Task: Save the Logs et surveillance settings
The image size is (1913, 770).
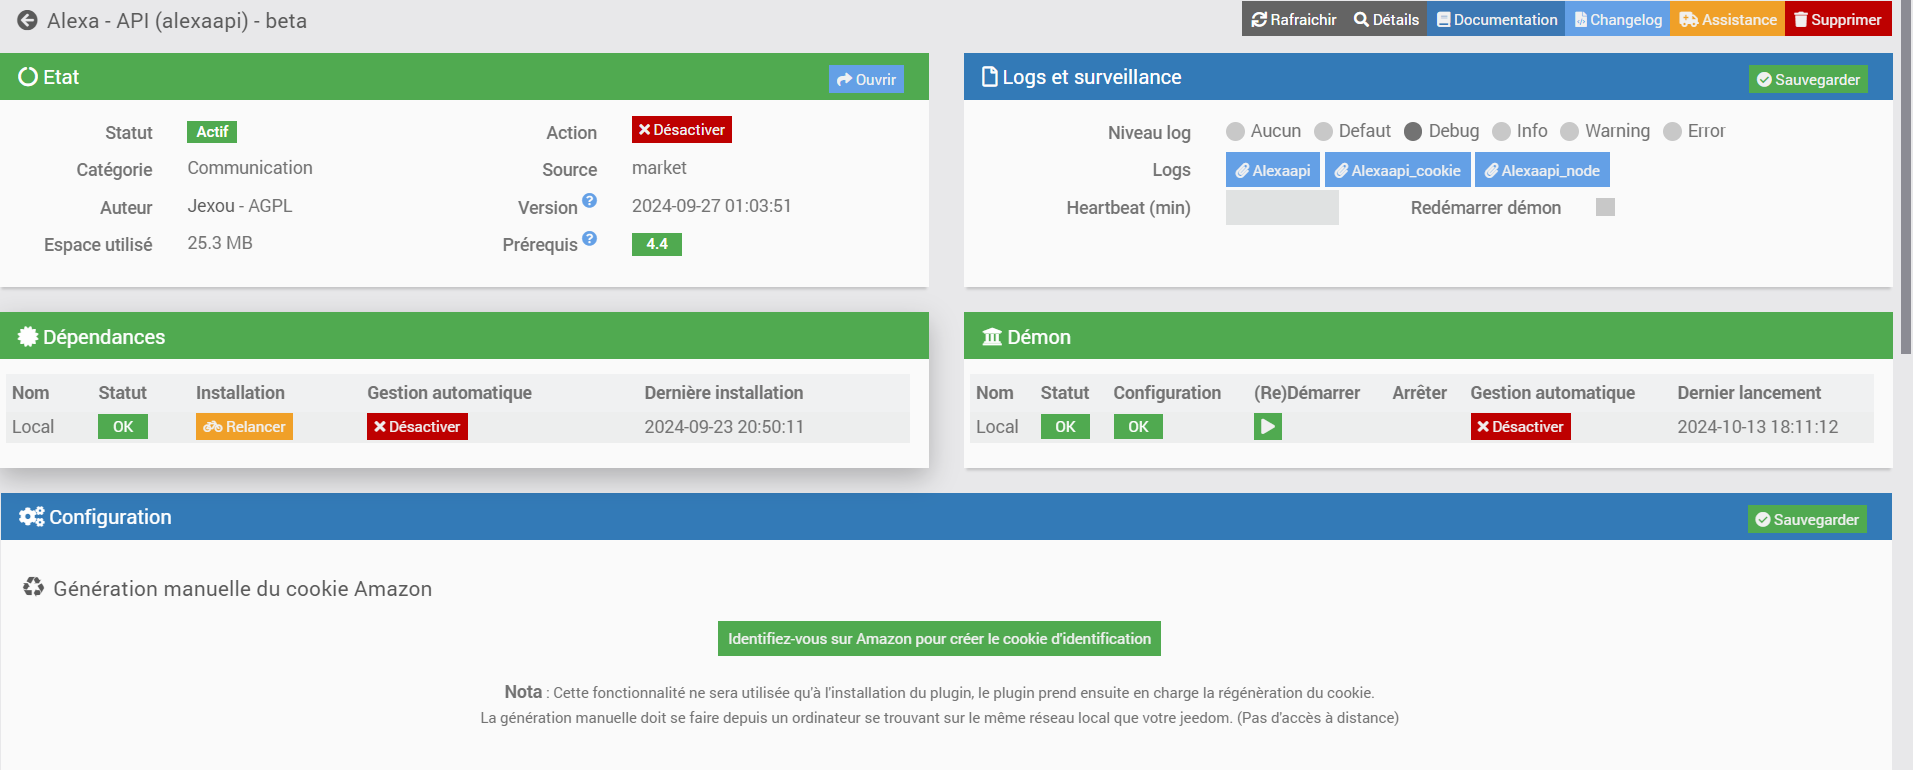Action: click(1808, 79)
